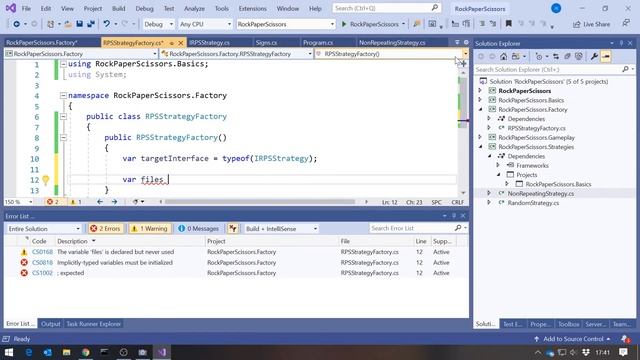
Task: Collapse the RPSStrategyFactory class region
Action: tap(63, 116)
